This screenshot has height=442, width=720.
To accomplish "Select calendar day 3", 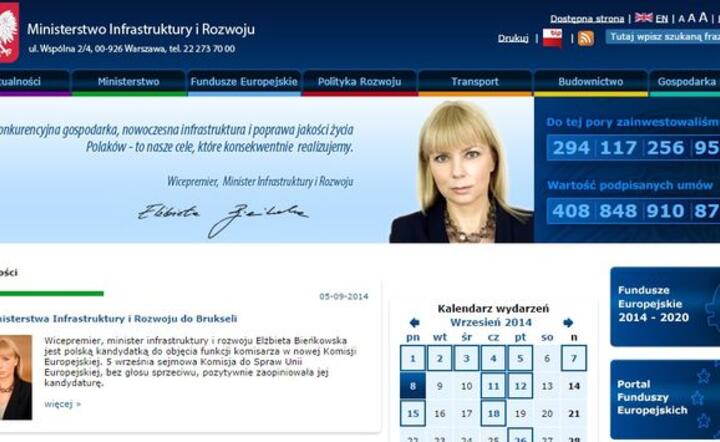I will pyautogui.click(x=466, y=358).
